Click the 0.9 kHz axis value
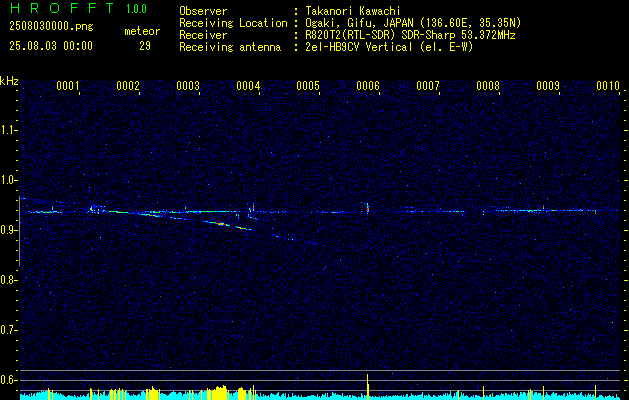This screenshot has height=400, width=629. (x=9, y=230)
